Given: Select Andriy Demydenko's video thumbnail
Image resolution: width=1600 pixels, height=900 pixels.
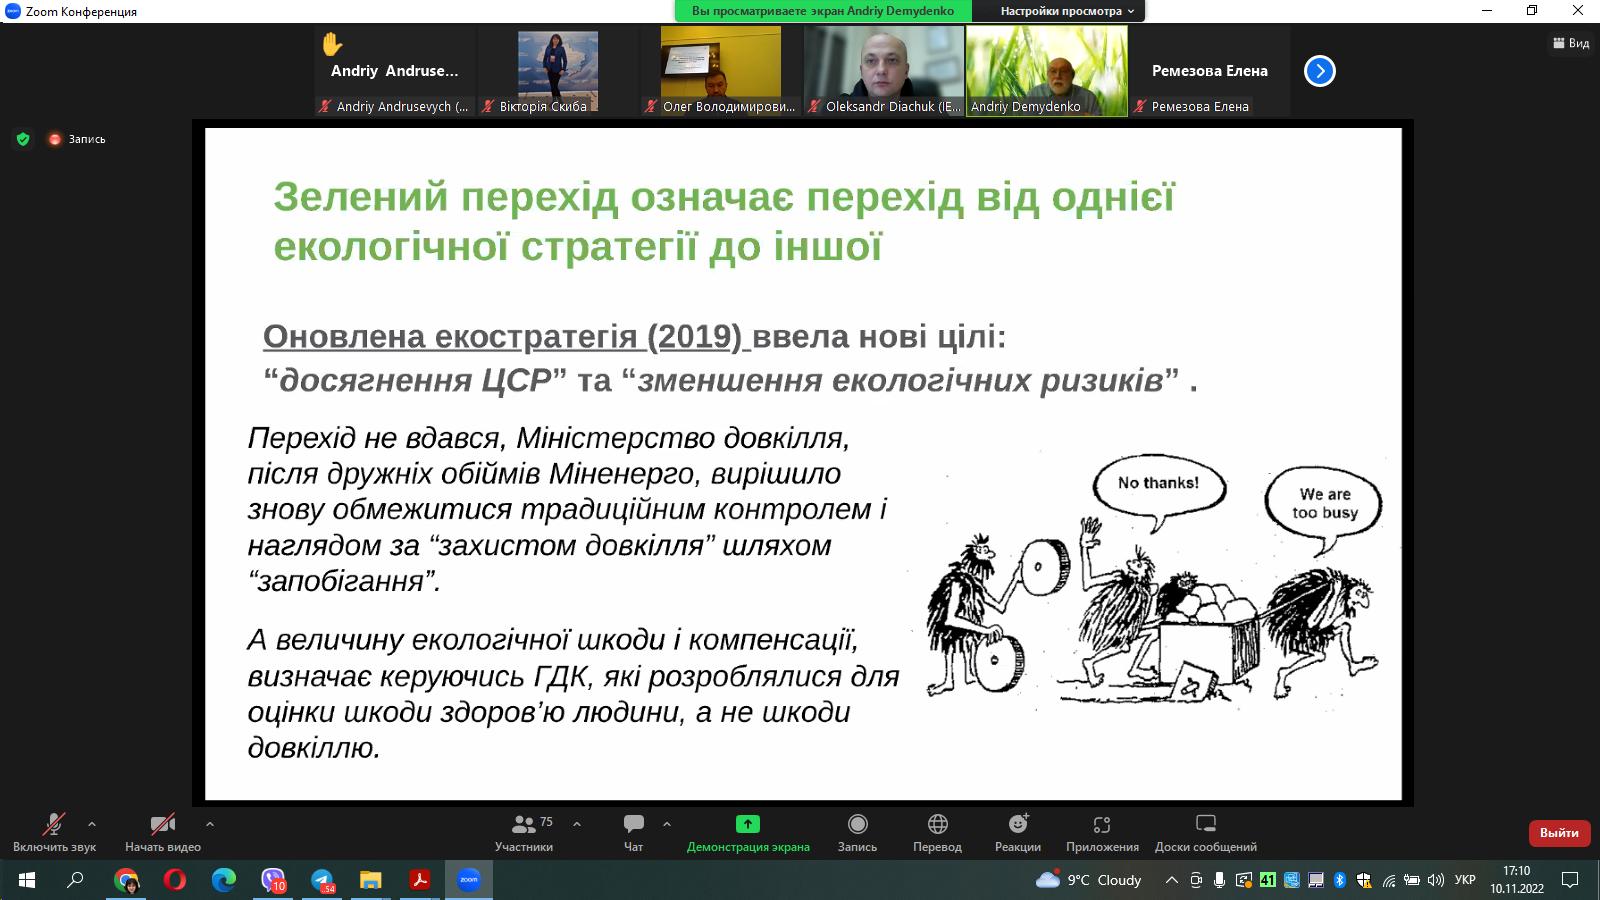Looking at the screenshot, I should point(1046,65).
